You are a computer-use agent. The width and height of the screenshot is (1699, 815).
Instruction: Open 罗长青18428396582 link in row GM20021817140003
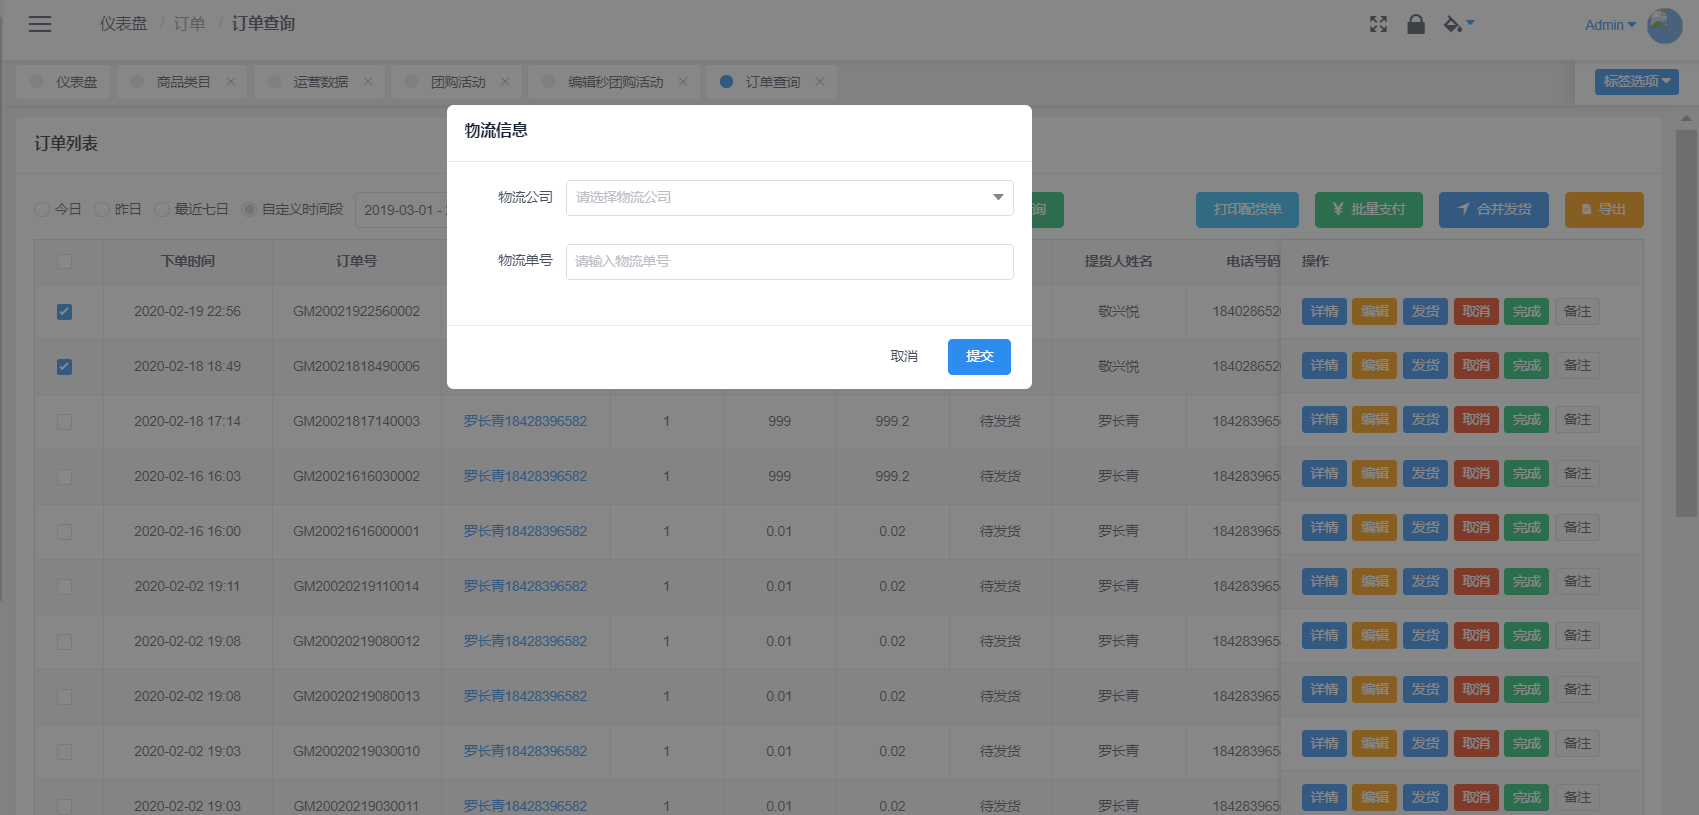(525, 421)
